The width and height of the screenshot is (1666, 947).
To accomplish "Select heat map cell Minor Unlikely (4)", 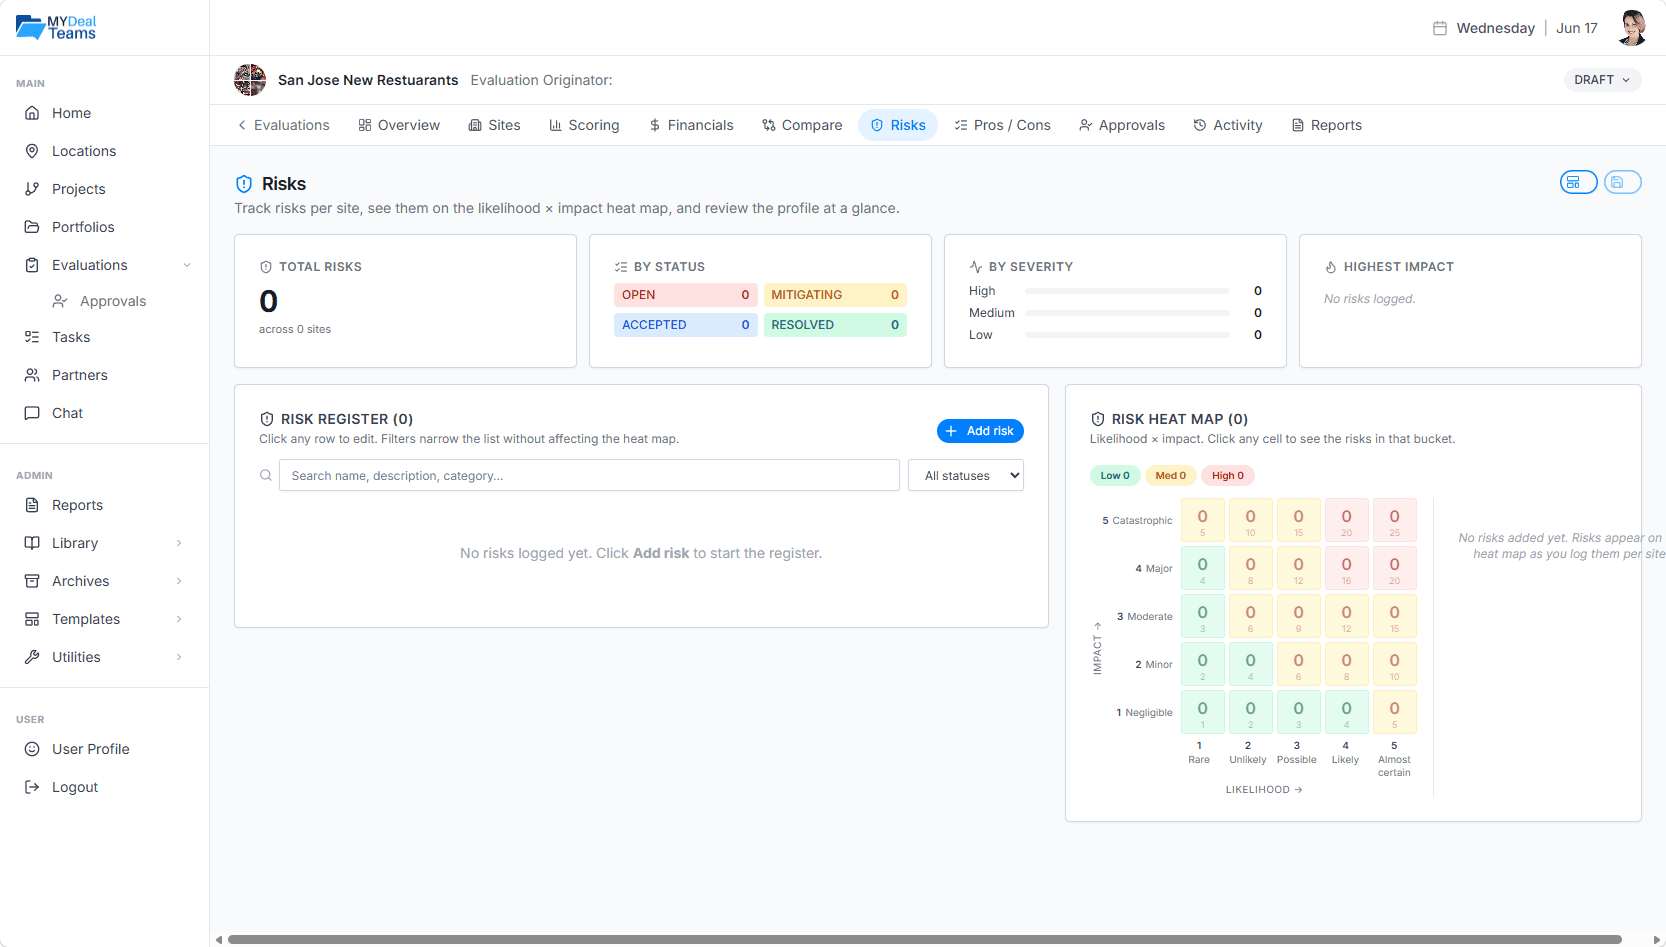I will pos(1251,664).
